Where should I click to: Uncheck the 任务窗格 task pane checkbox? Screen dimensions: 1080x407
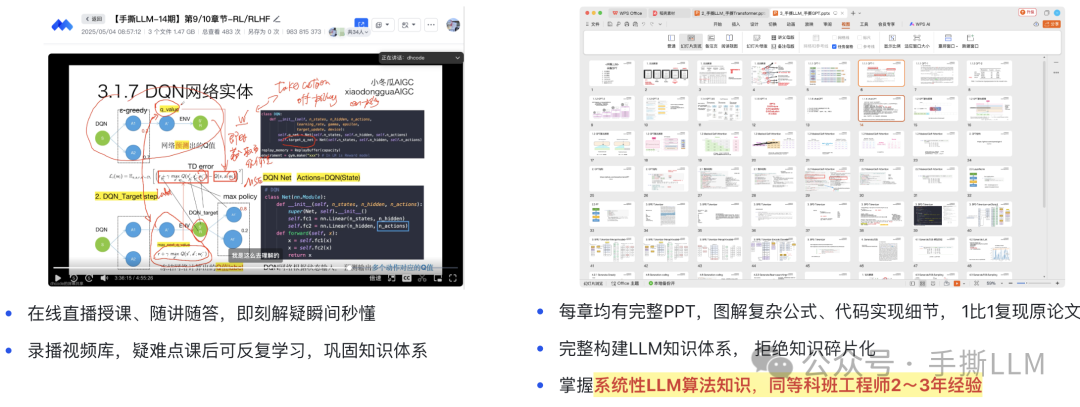point(834,46)
